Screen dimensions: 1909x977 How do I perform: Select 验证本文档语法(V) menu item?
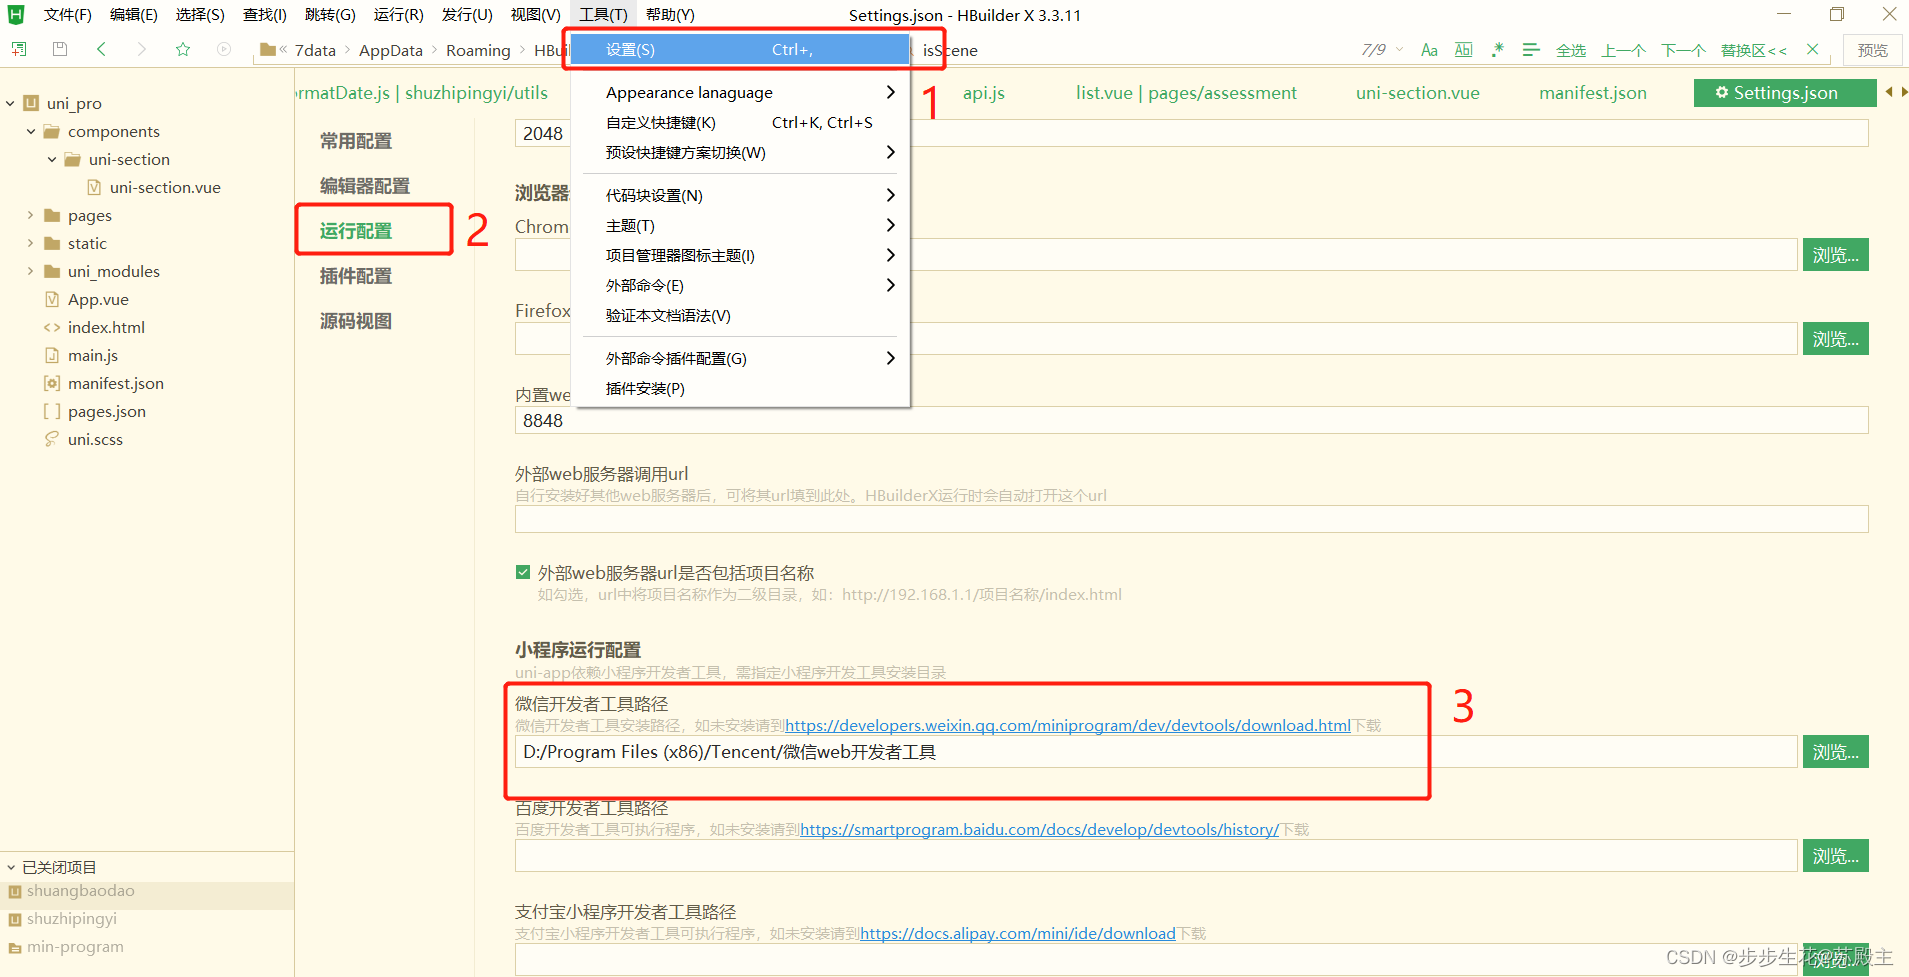coord(740,315)
